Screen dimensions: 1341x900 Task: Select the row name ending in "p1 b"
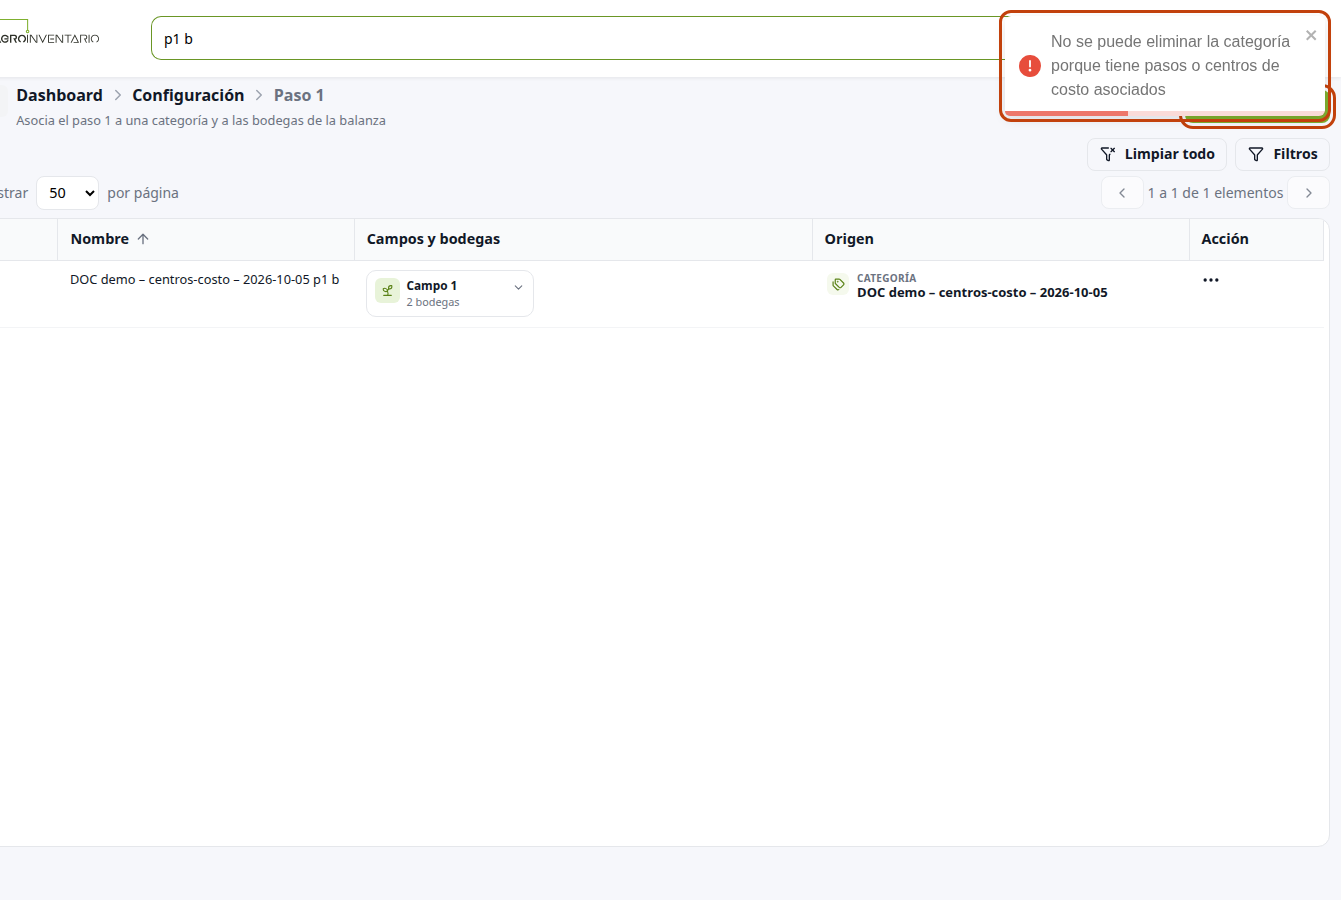click(204, 280)
